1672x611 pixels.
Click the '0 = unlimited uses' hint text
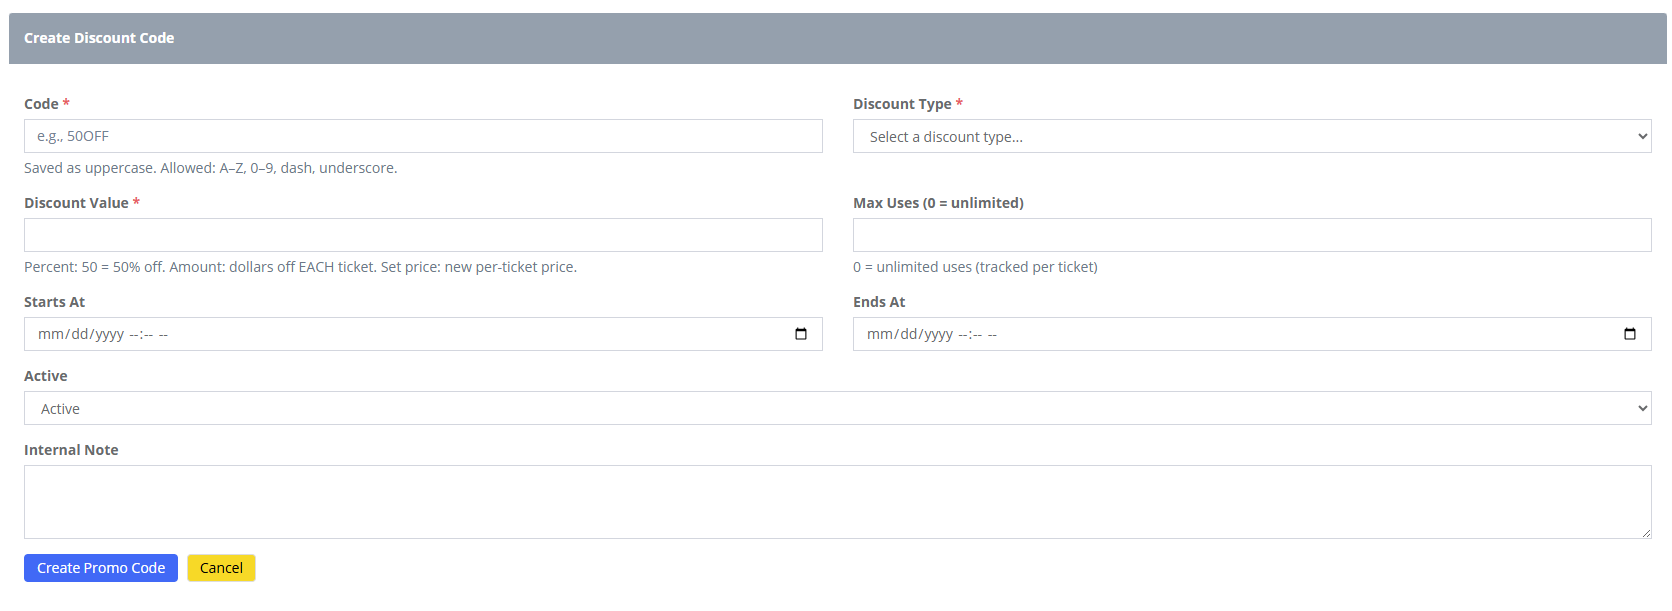(x=975, y=267)
